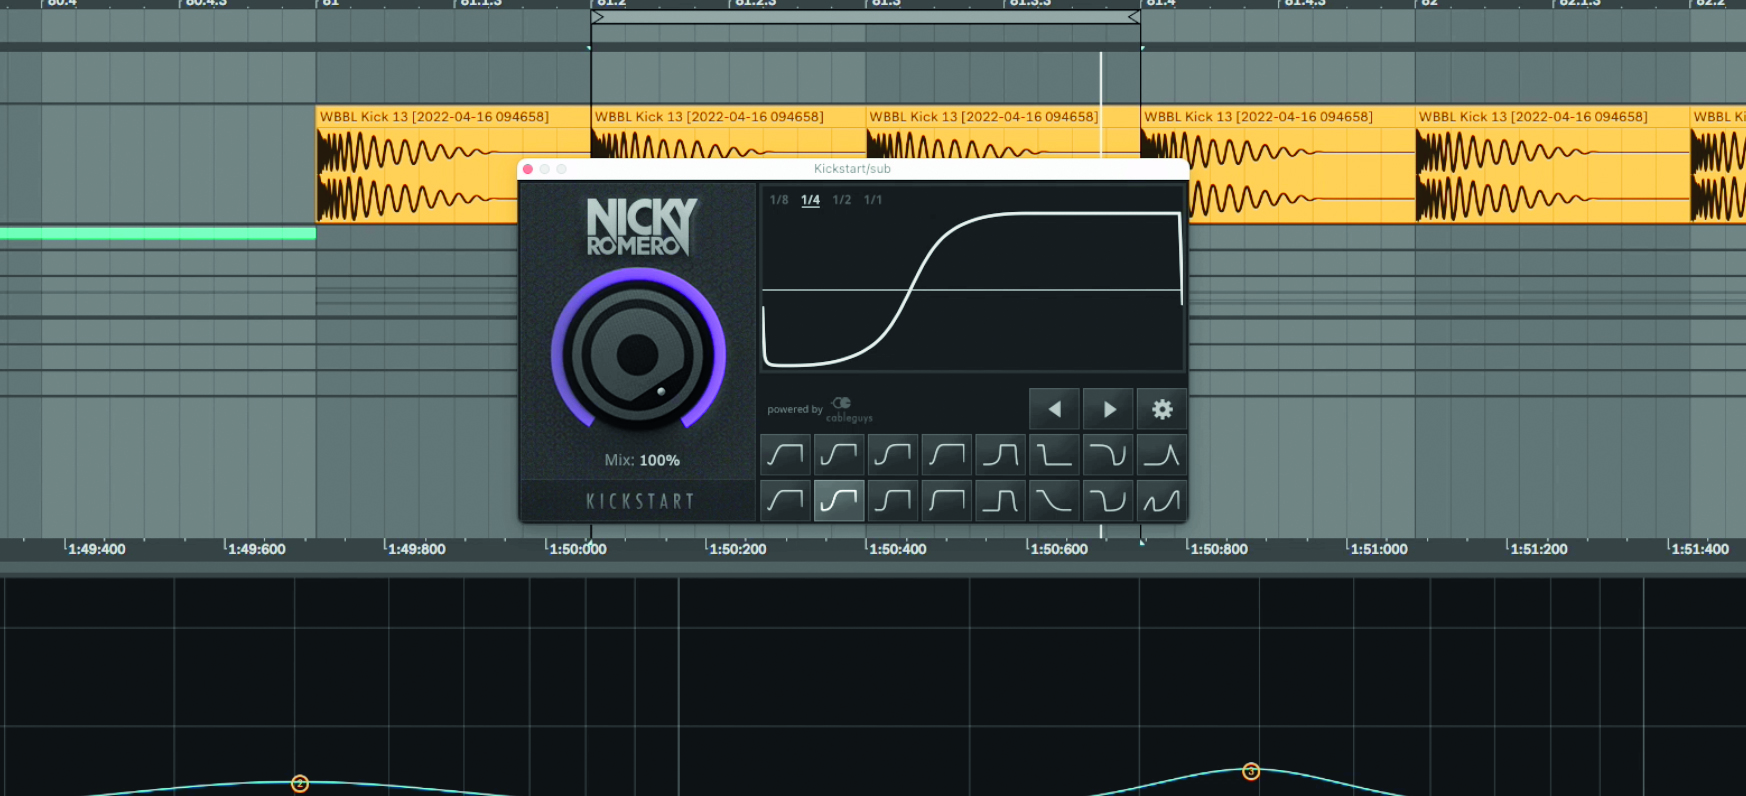Viewport: 1746px width, 796px height.
Task: Click the 1:50:800 mark on the time ruler
Action: [x=1219, y=549]
